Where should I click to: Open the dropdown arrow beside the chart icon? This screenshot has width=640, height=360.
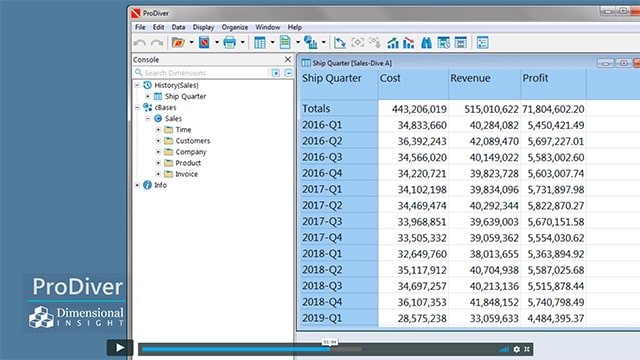[324, 42]
